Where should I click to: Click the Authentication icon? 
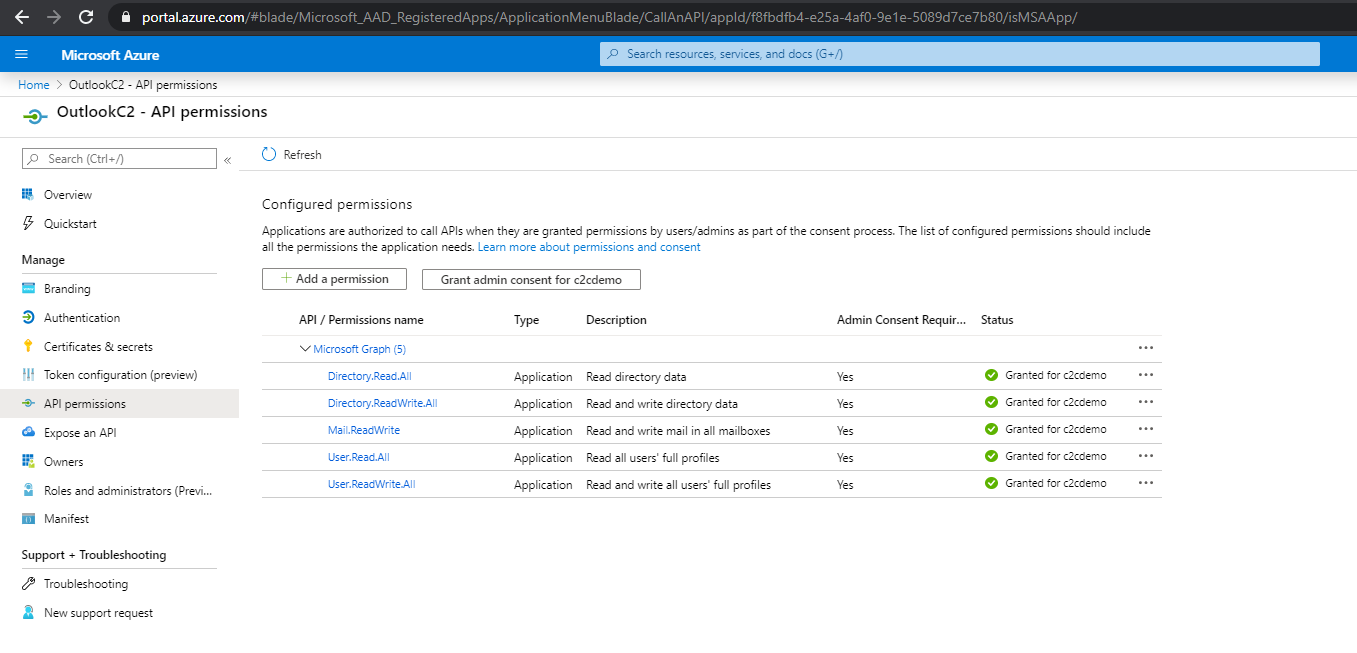point(28,318)
